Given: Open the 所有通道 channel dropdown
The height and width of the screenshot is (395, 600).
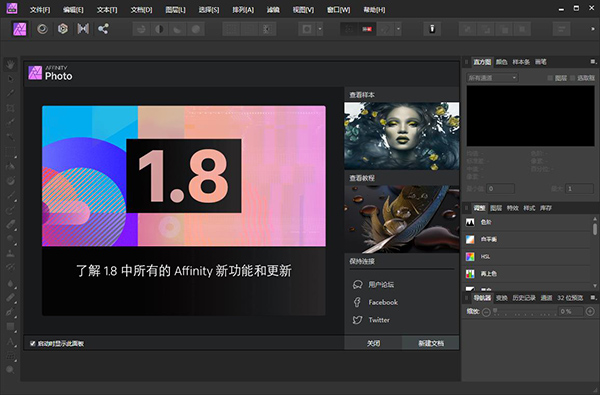Looking at the screenshot, I should click(x=492, y=78).
